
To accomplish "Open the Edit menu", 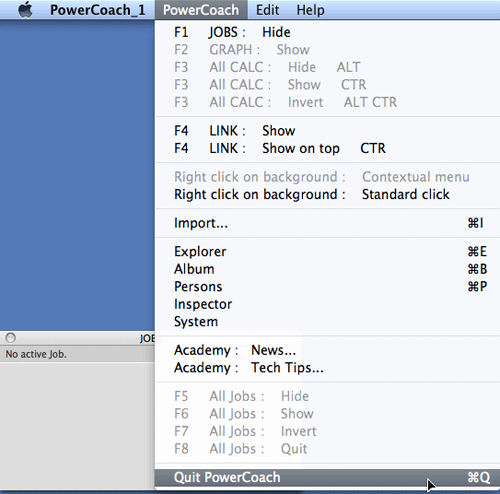I will (x=267, y=10).
